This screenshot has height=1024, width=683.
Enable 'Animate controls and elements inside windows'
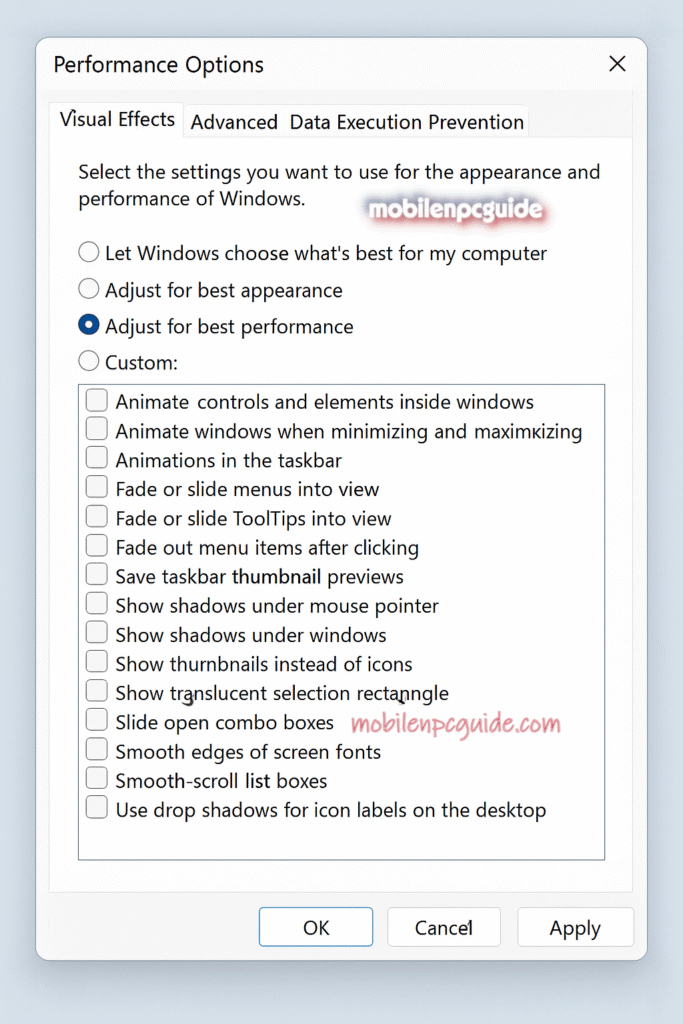click(x=96, y=400)
